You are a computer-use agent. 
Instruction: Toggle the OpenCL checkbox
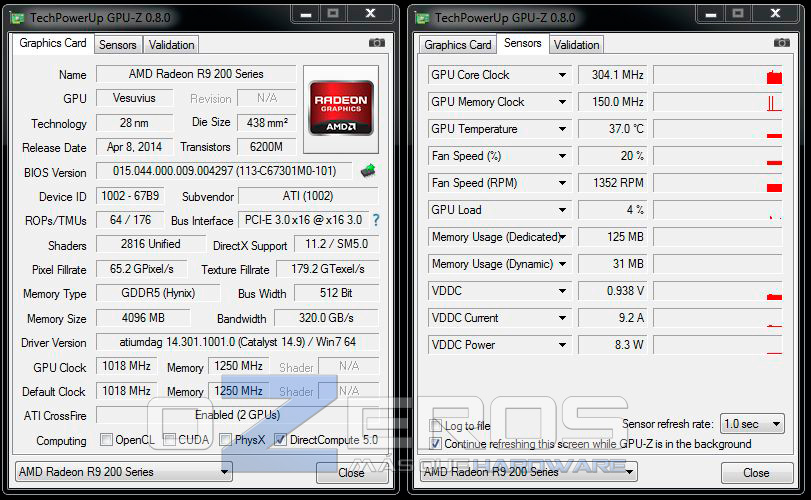(x=107, y=440)
